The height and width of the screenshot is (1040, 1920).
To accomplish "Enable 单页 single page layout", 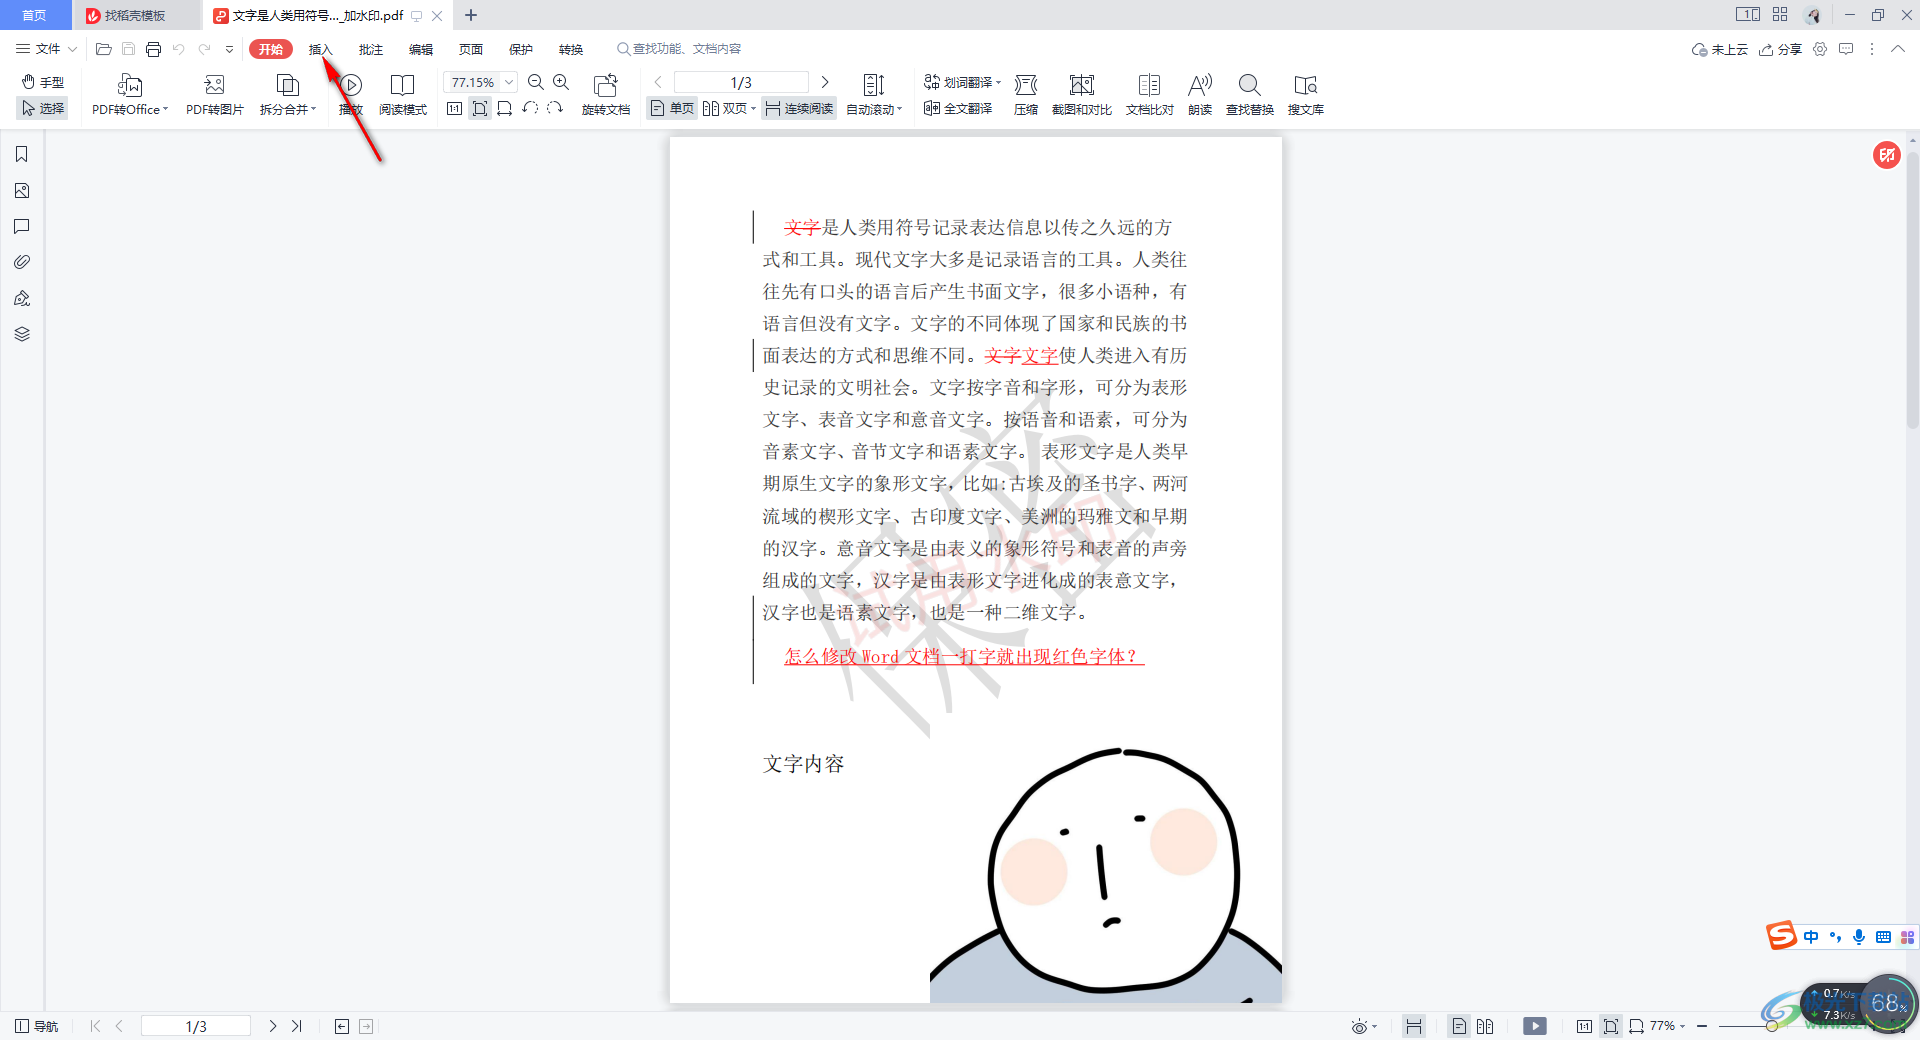I will [672, 108].
